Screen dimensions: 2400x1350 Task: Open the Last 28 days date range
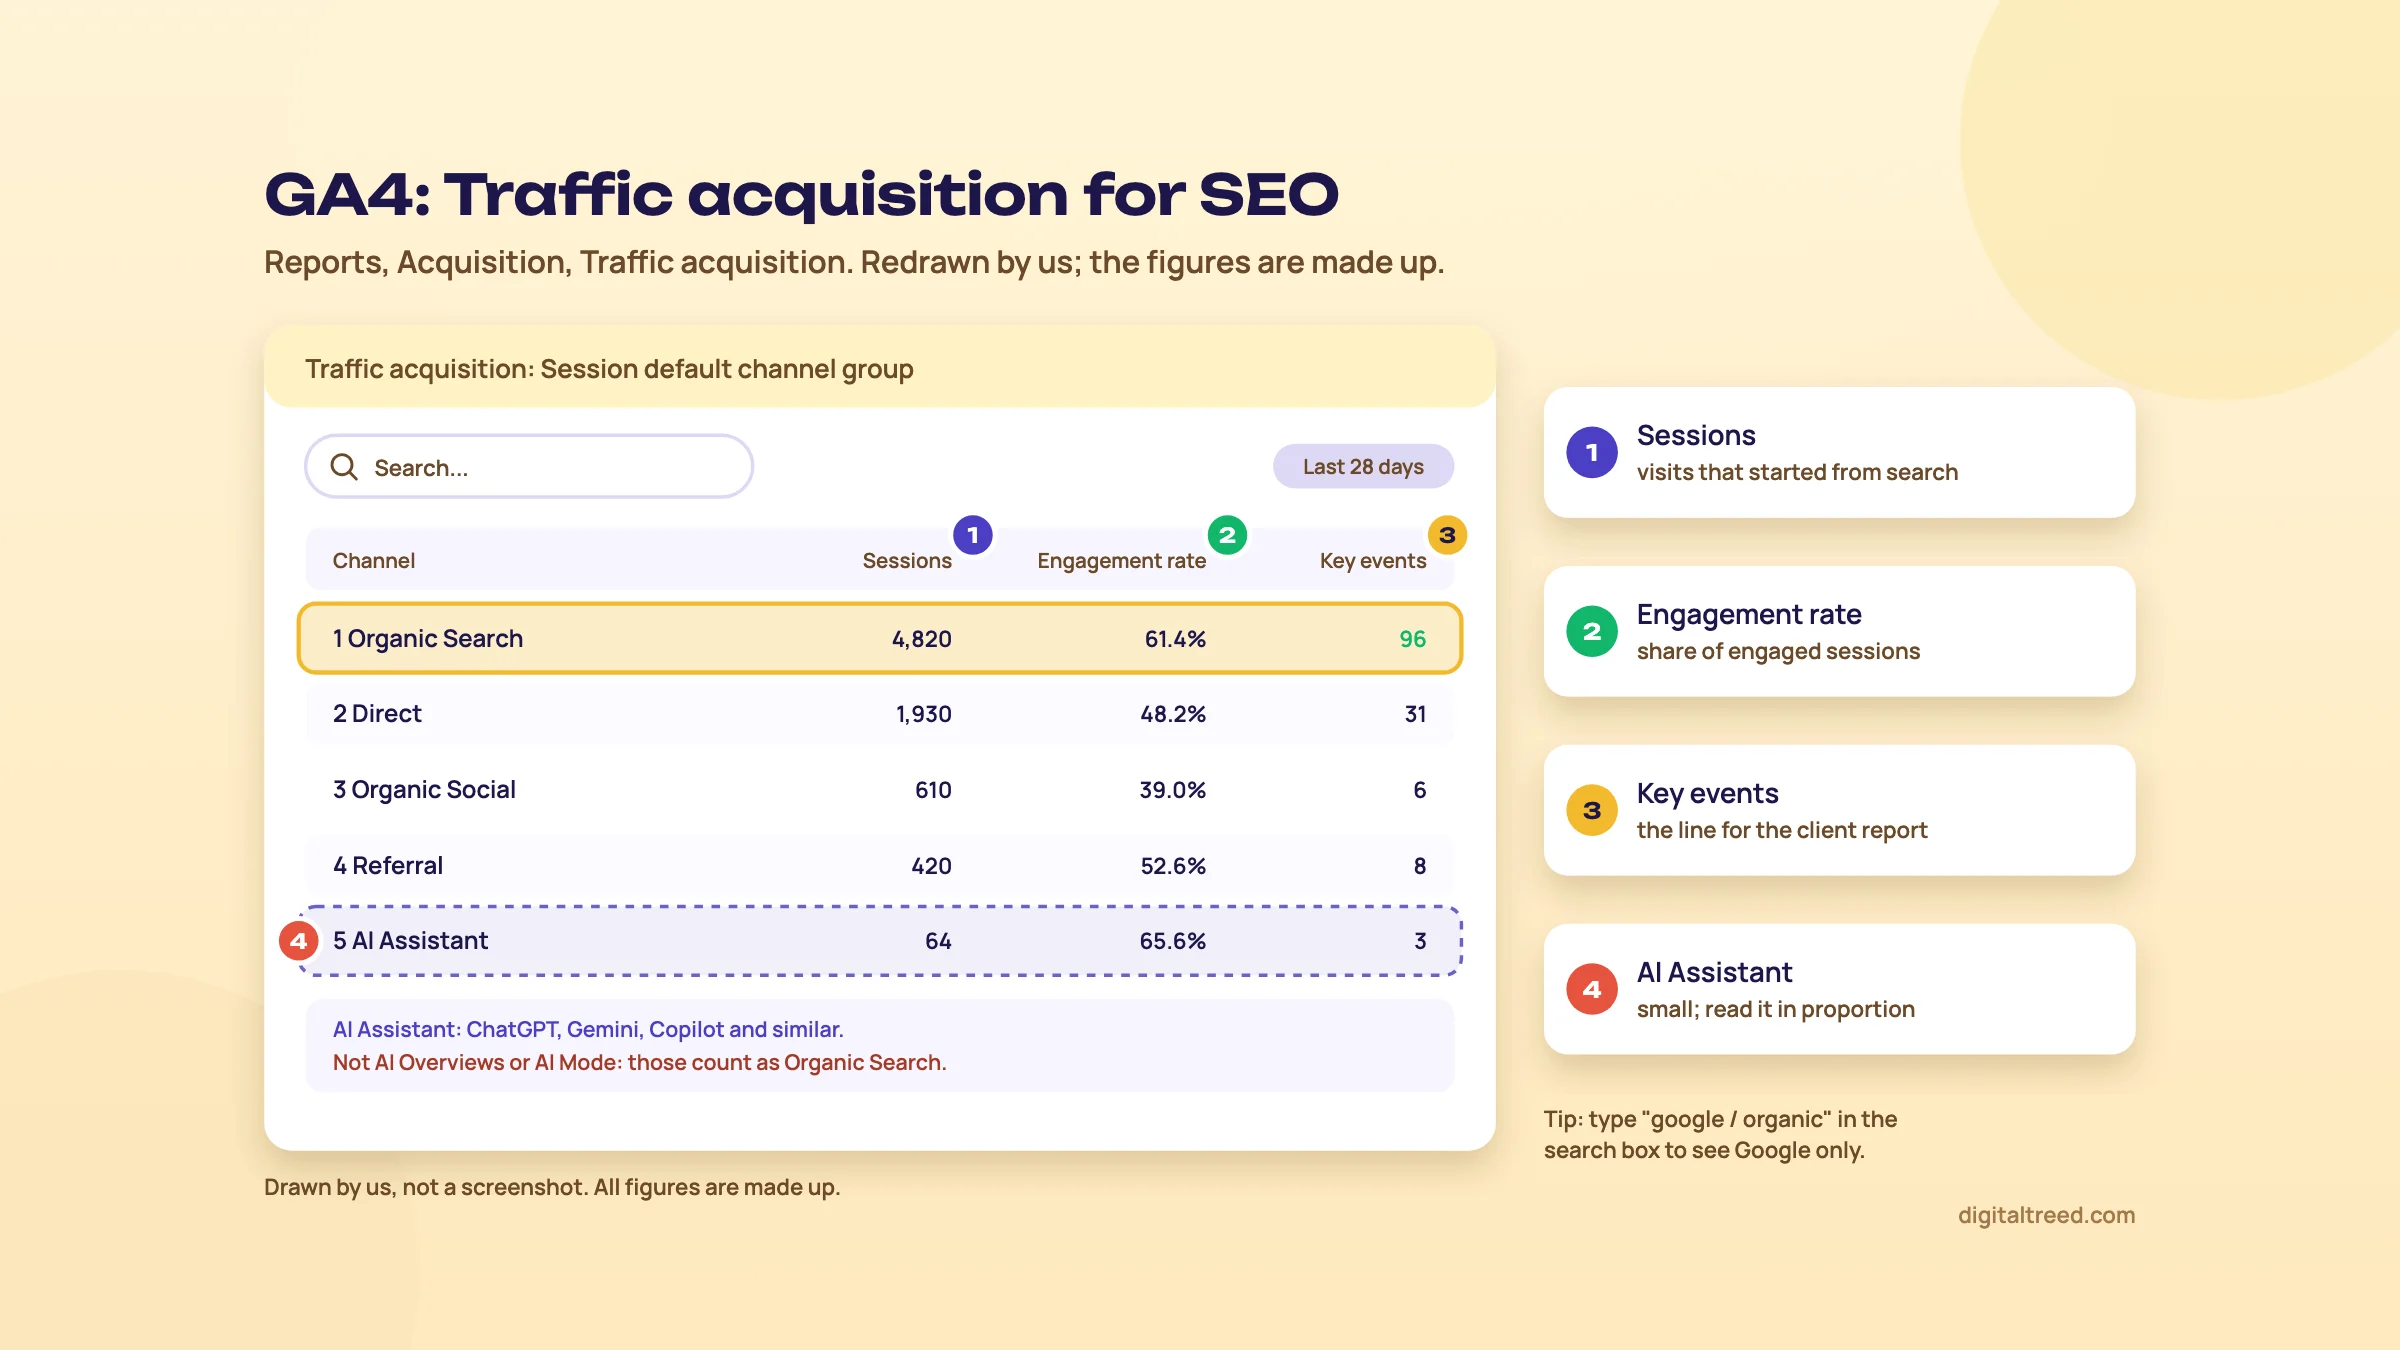point(1363,467)
